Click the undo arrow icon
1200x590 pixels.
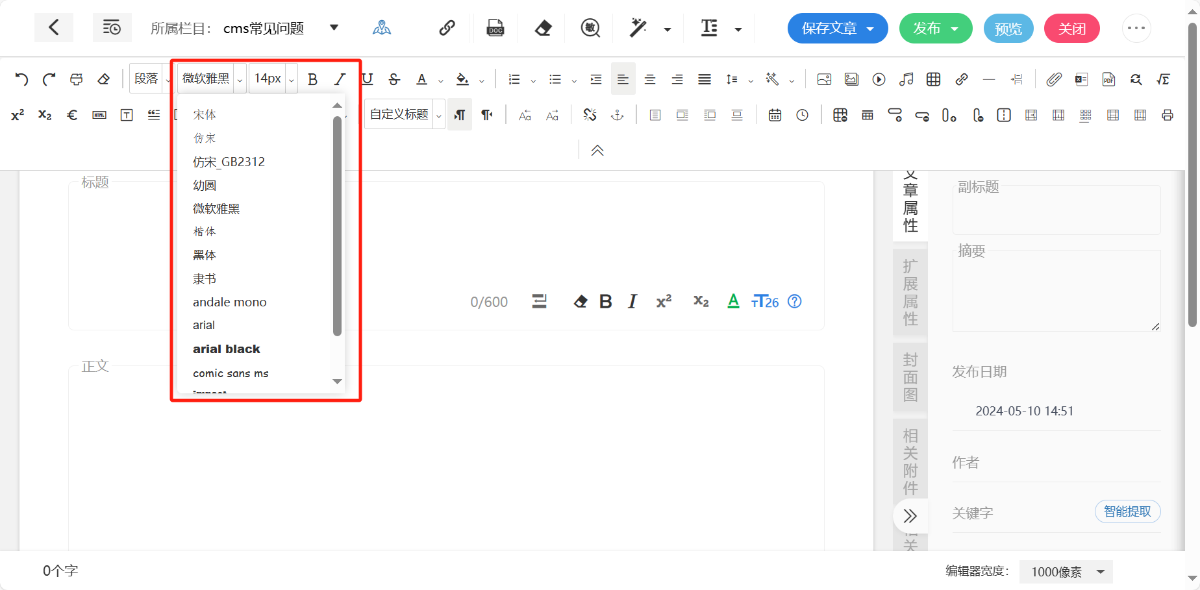point(21,79)
